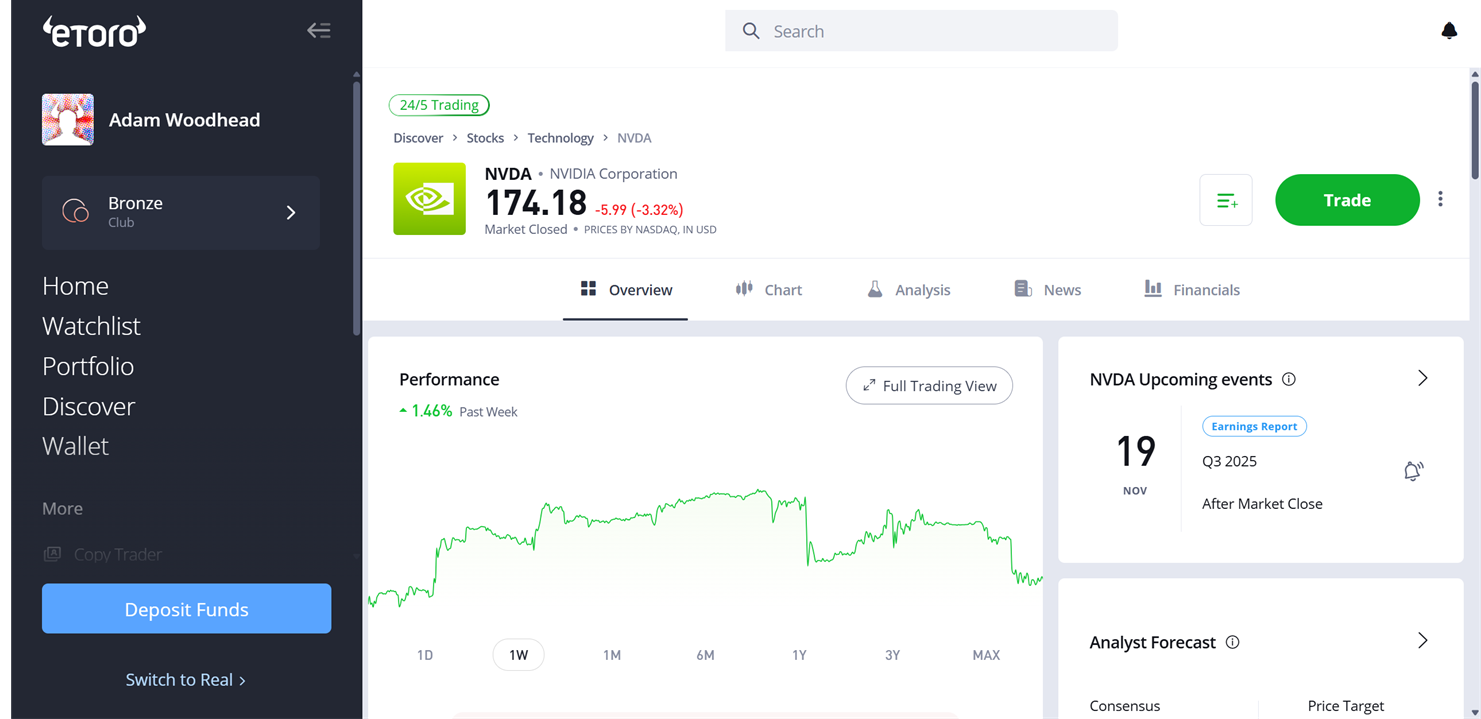Click the sidebar scrollbar

pos(356,208)
